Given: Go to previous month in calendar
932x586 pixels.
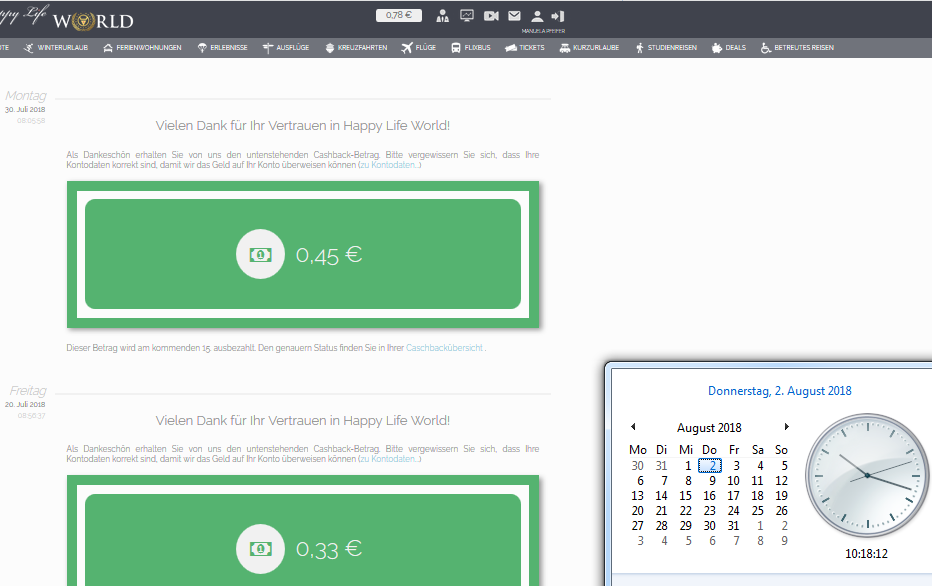Looking at the screenshot, I should pyautogui.click(x=632, y=427).
